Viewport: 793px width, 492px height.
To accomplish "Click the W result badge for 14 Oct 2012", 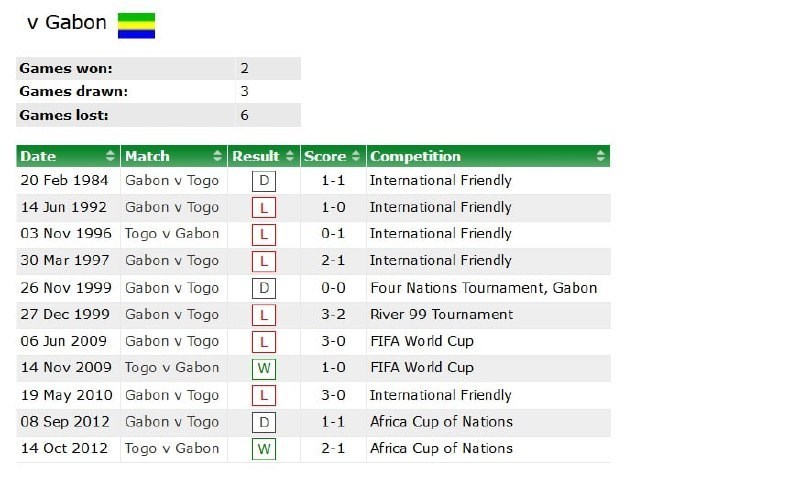I will [x=264, y=449].
